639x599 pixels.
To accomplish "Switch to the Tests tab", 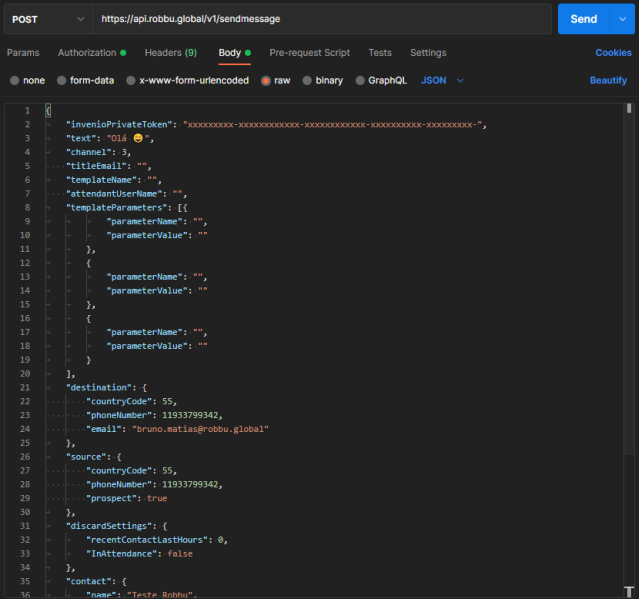I will pyautogui.click(x=380, y=53).
